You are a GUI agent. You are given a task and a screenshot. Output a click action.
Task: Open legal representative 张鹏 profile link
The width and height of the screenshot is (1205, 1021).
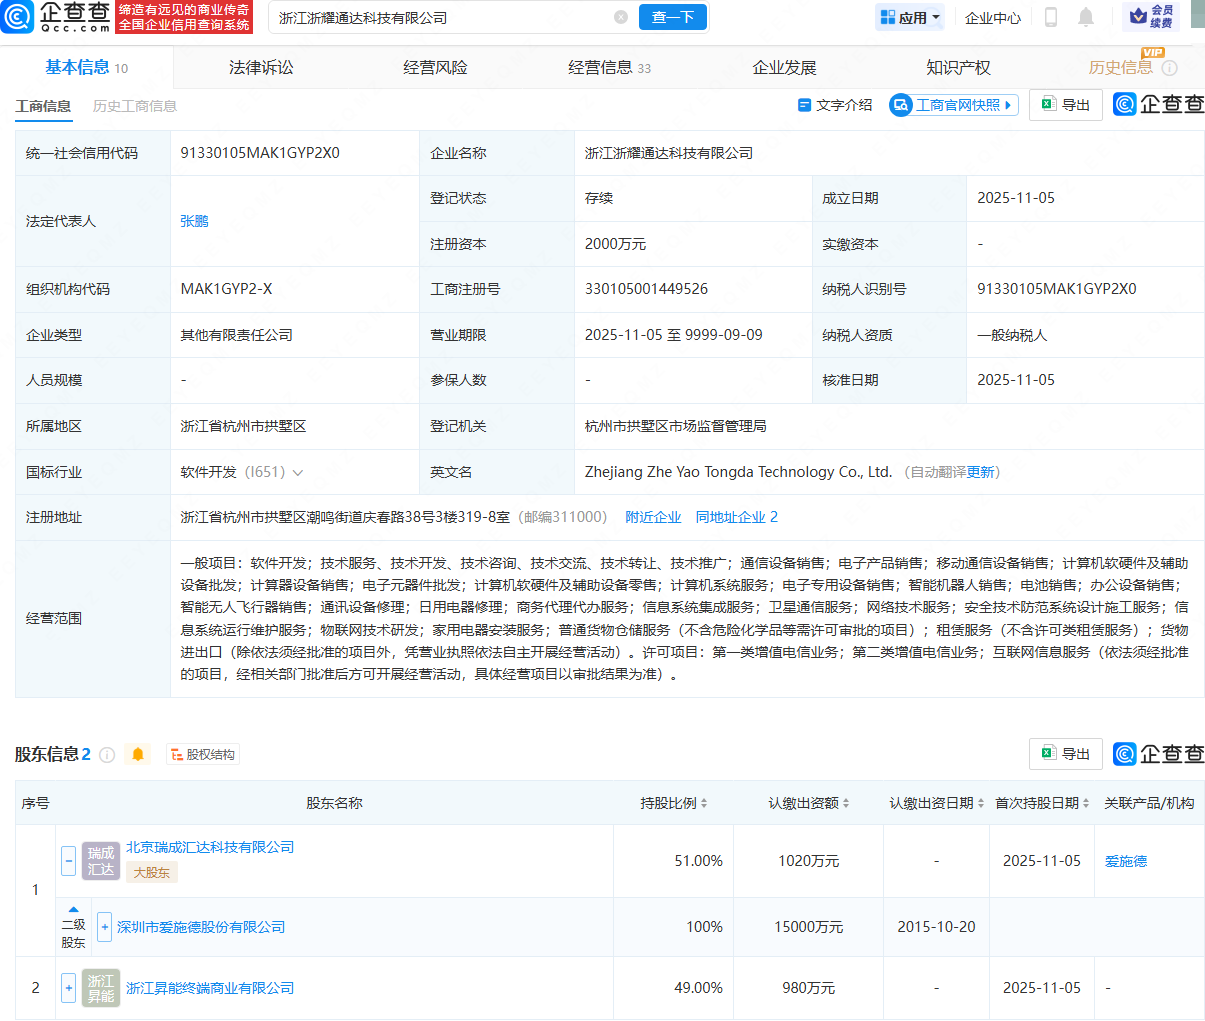click(194, 221)
